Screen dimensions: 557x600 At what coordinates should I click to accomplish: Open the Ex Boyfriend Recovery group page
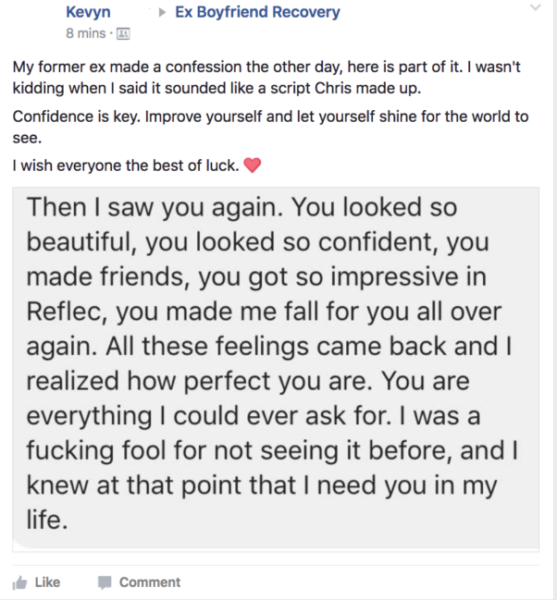pos(257,12)
